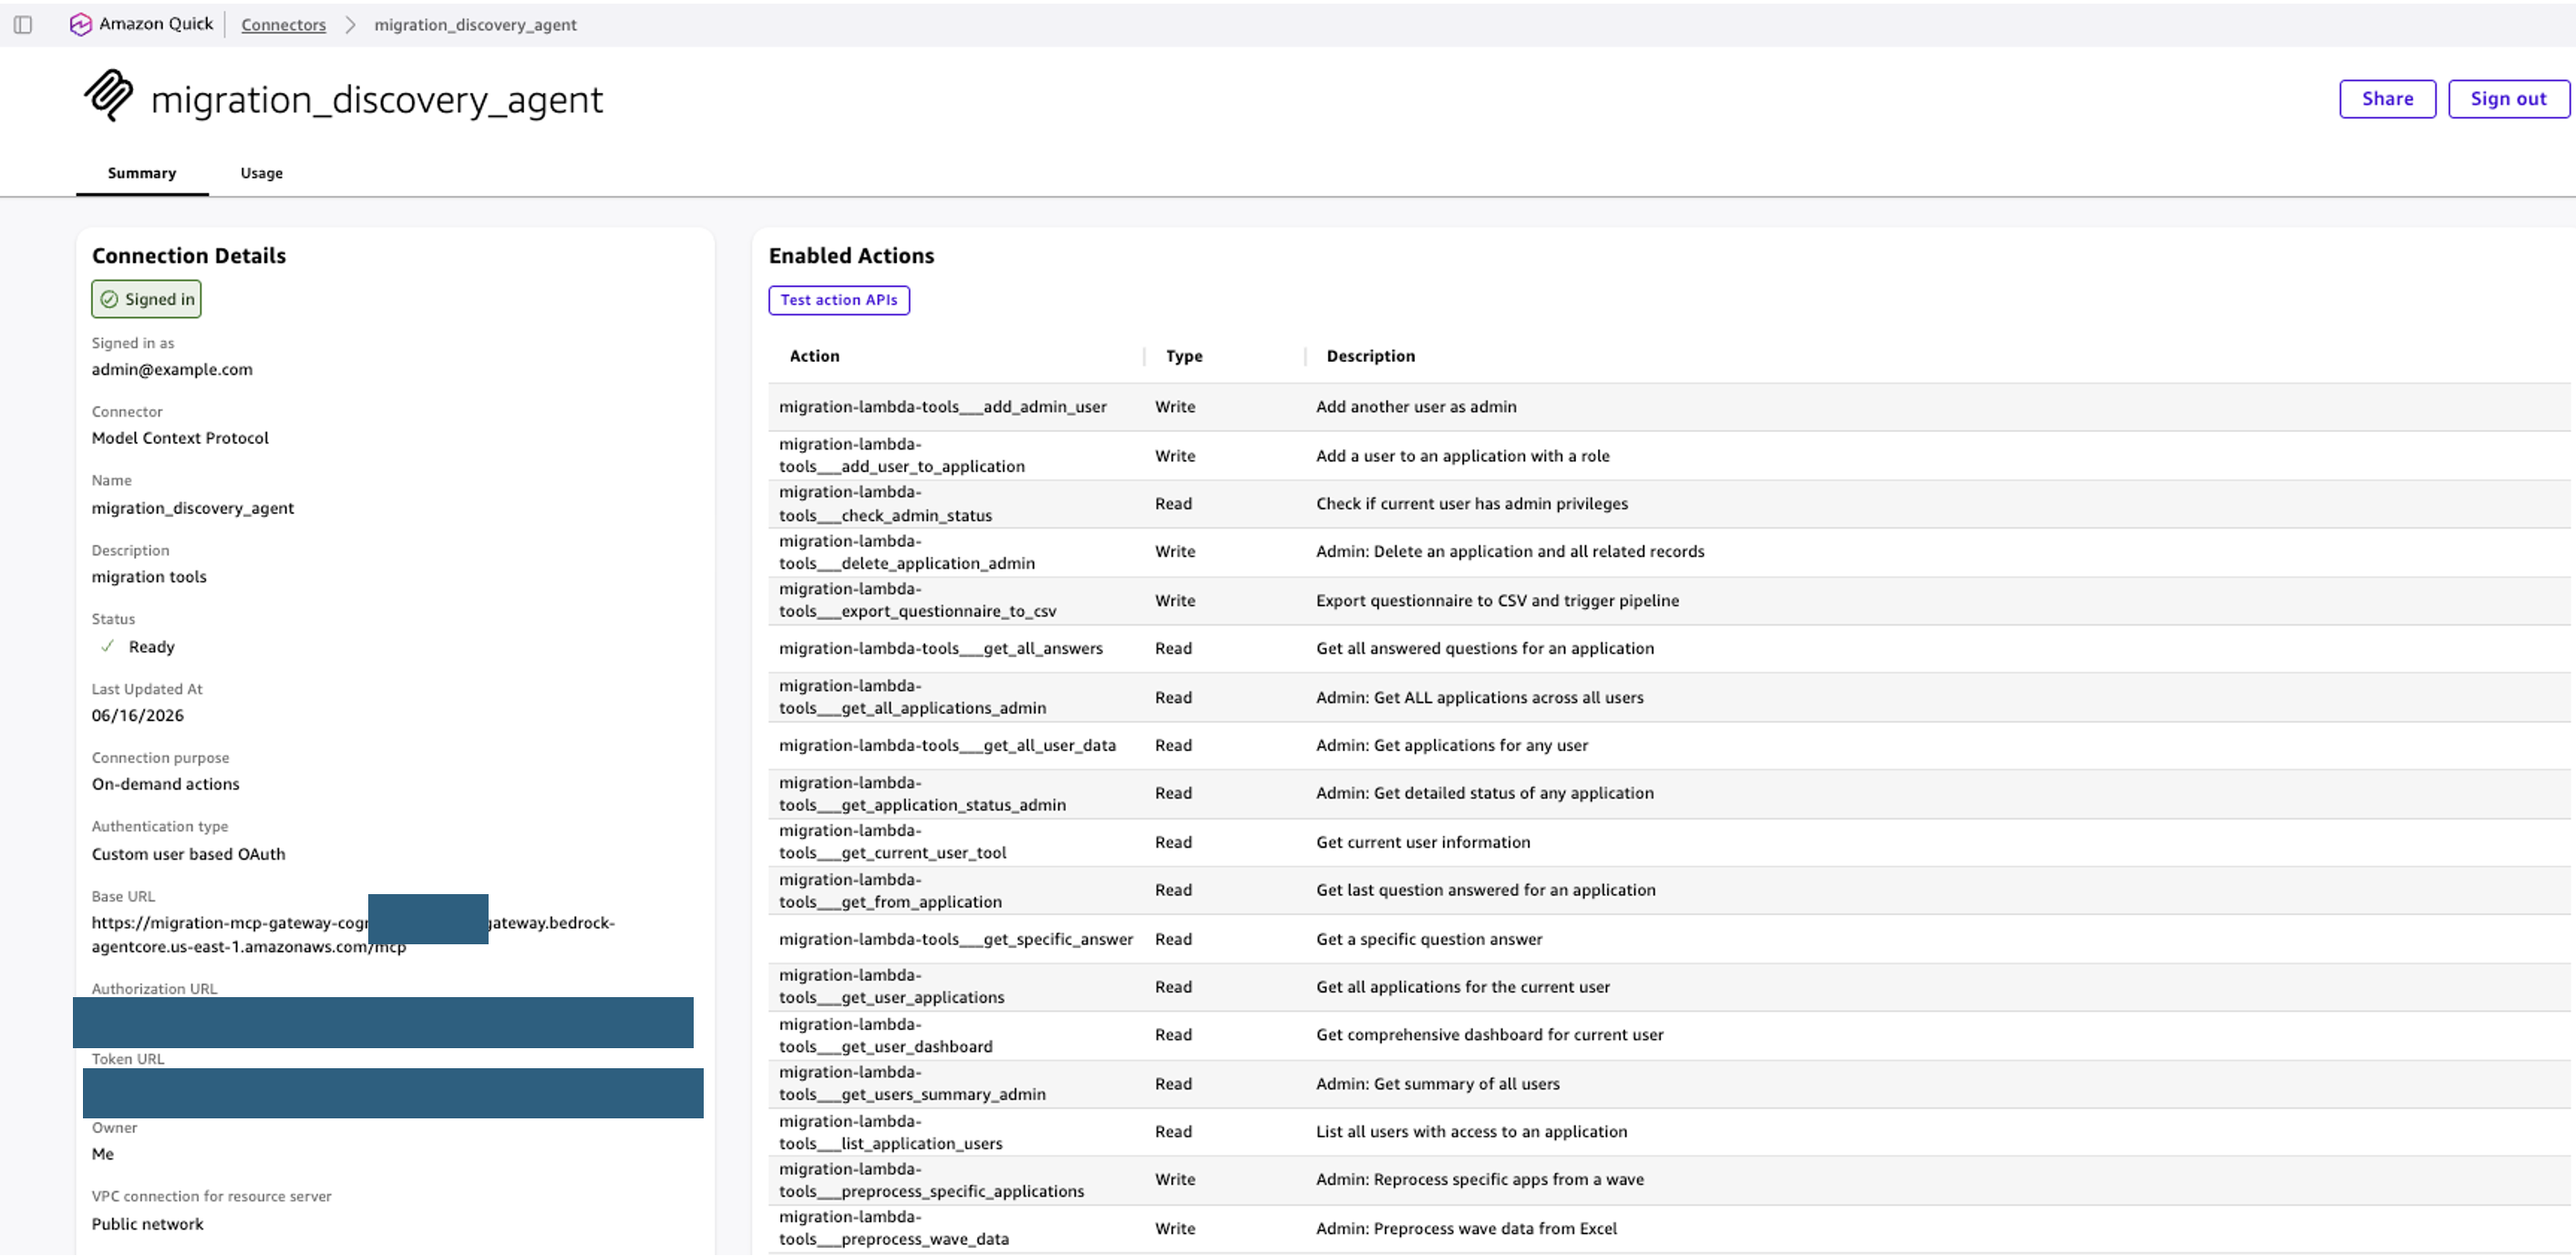
Task: Open the Connectors breadcrumb link
Action: [283, 24]
